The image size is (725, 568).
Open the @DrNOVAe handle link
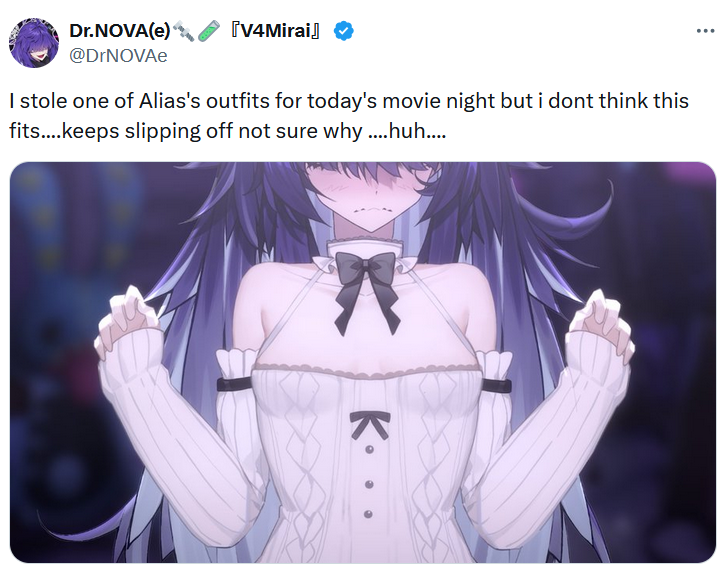[x=118, y=56]
